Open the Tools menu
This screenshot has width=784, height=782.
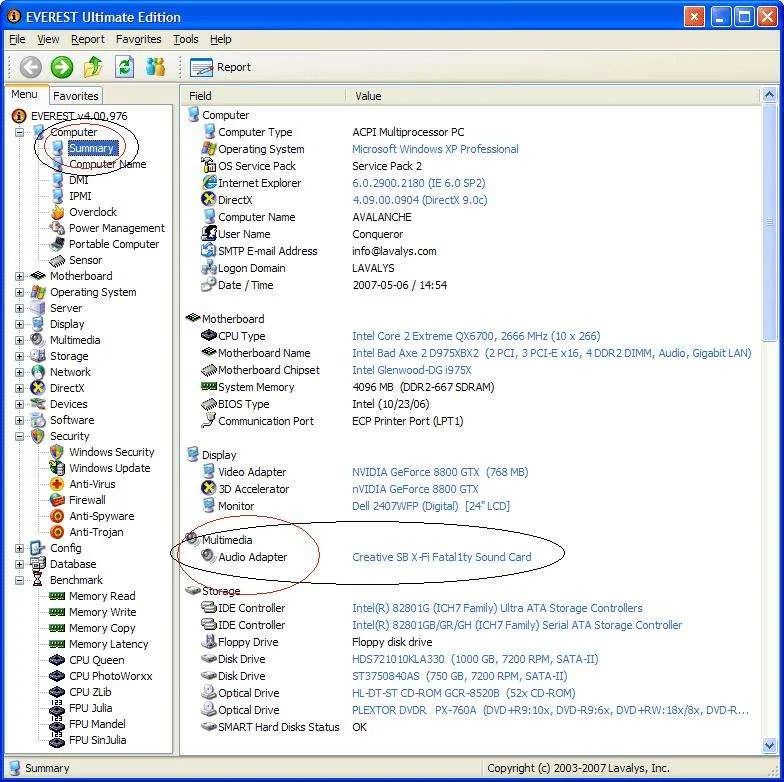[x=186, y=39]
